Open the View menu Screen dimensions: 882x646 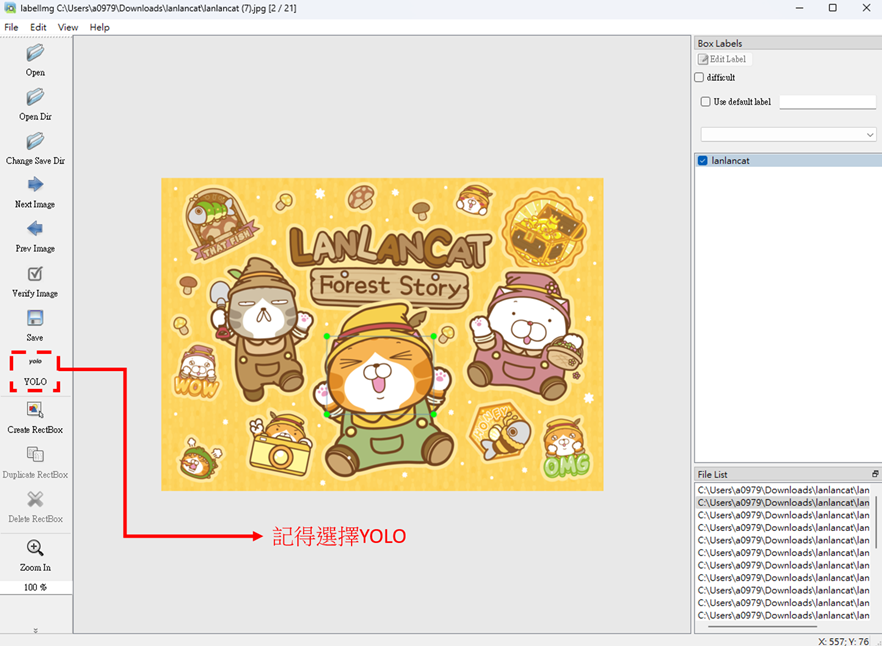coord(68,27)
